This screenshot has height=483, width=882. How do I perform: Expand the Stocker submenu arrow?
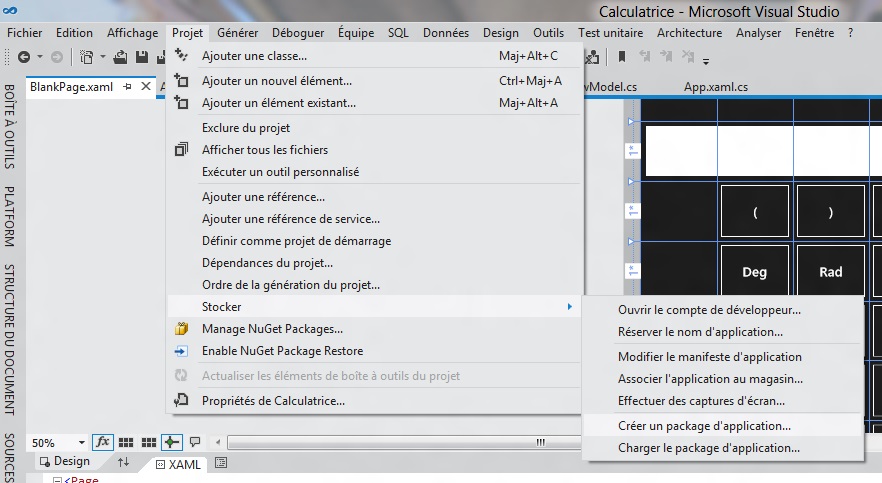point(570,306)
